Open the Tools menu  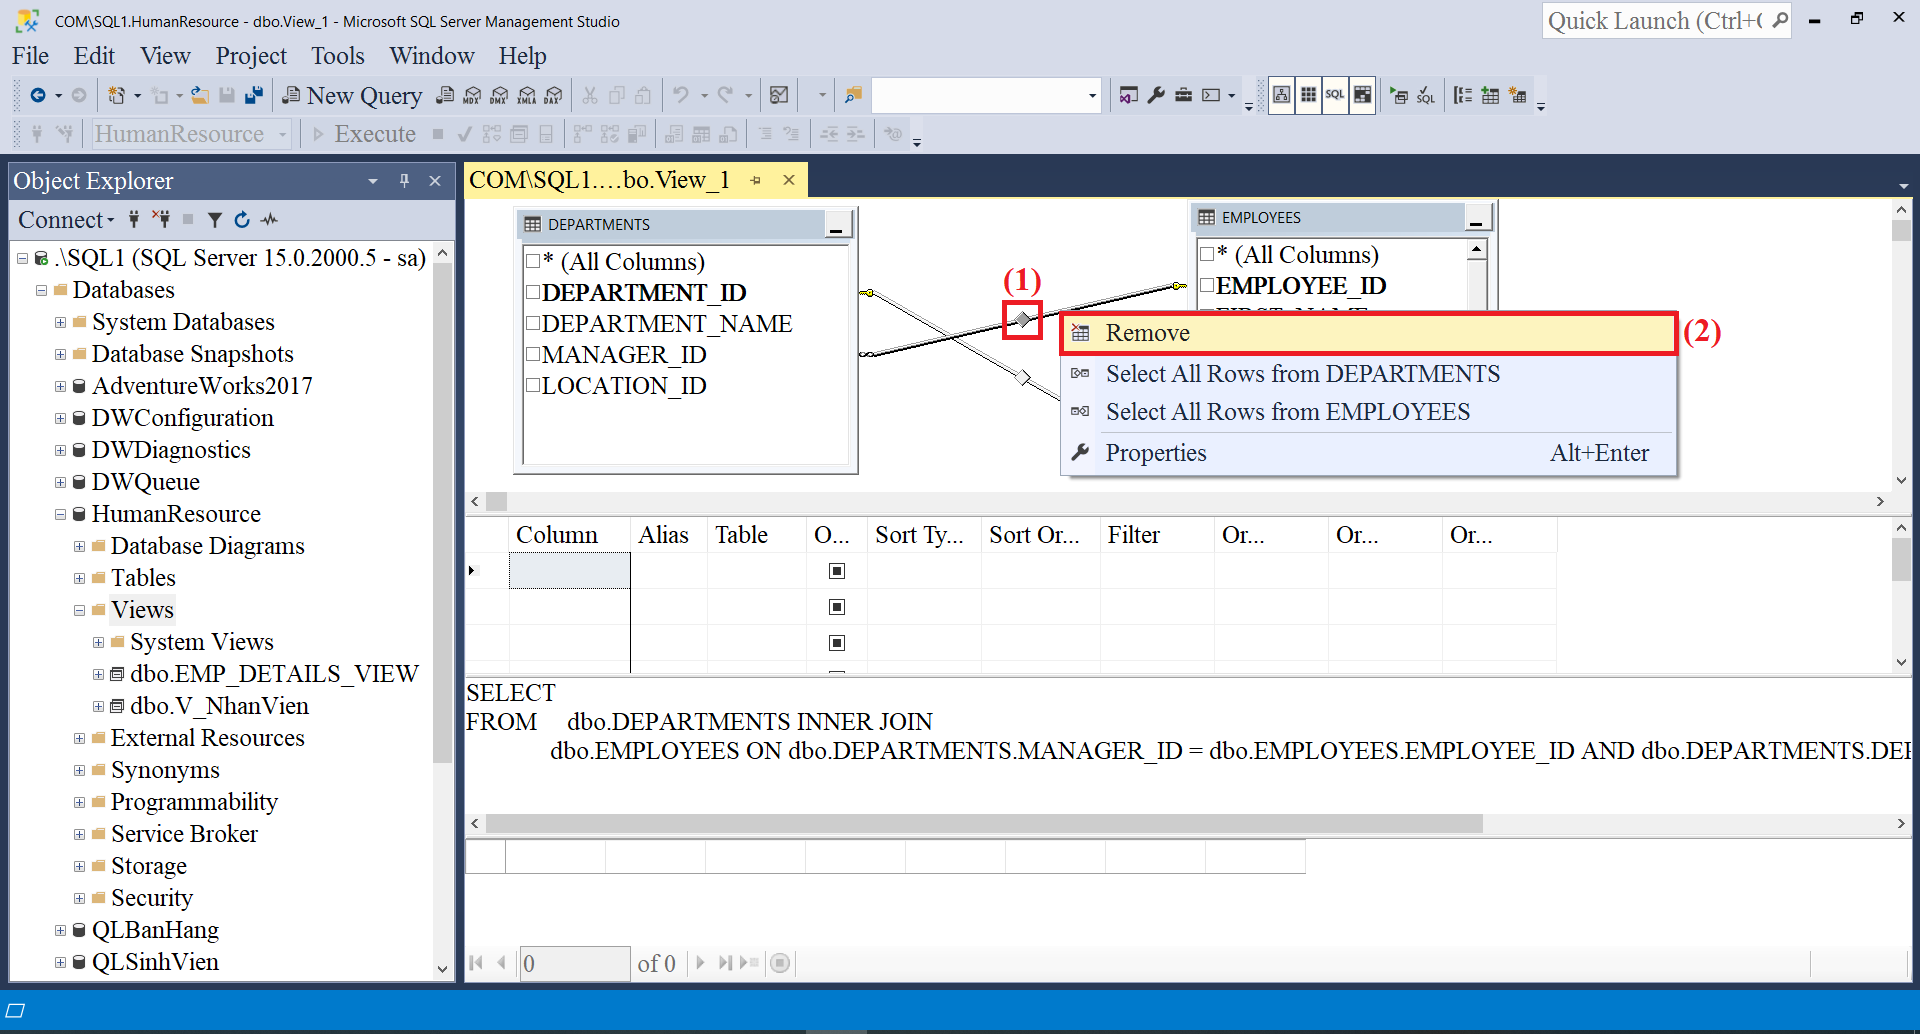tap(338, 56)
